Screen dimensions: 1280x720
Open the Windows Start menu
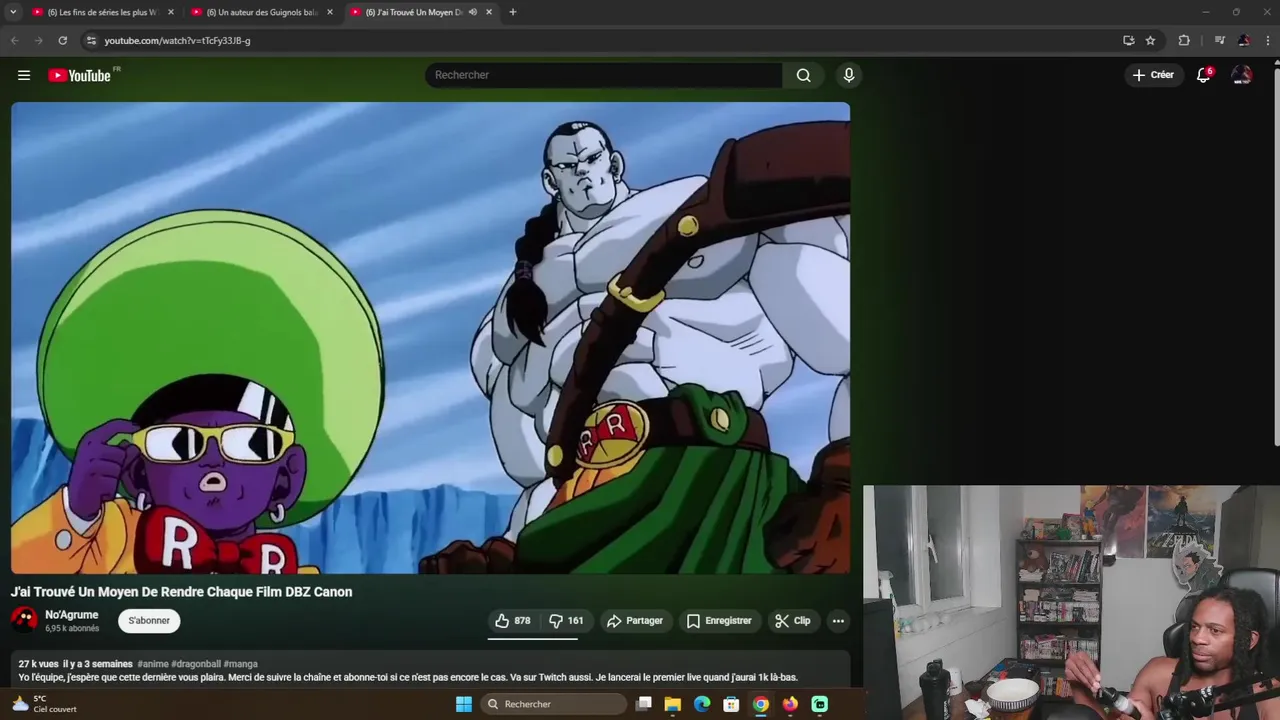point(464,704)
